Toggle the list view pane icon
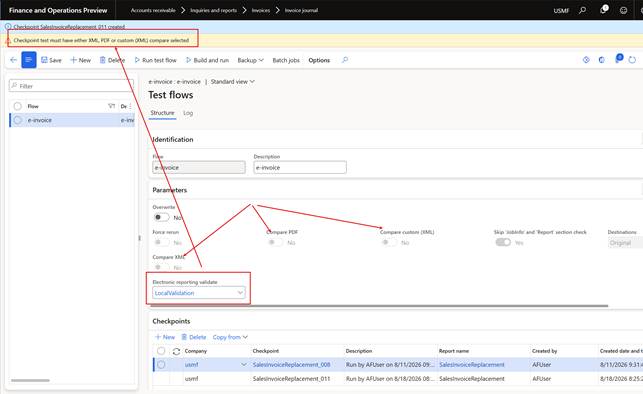 click(x=29, y=60)
